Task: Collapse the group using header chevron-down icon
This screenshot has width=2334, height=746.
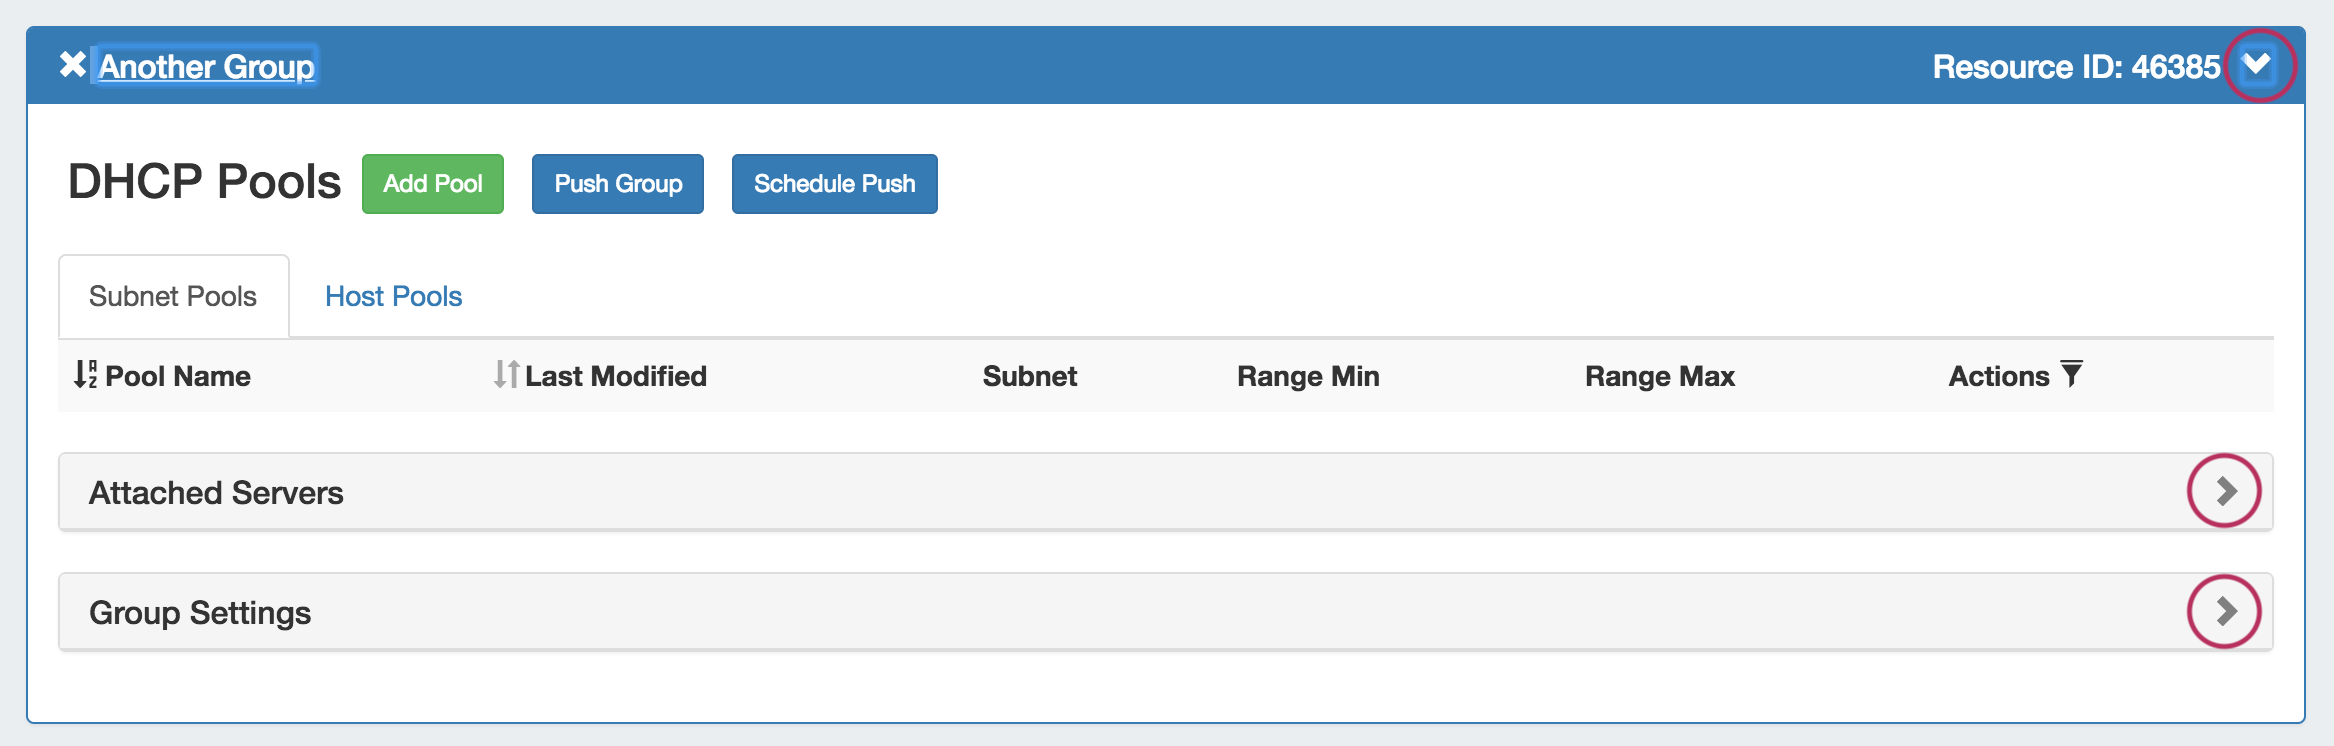Action: click(2257, 65)
